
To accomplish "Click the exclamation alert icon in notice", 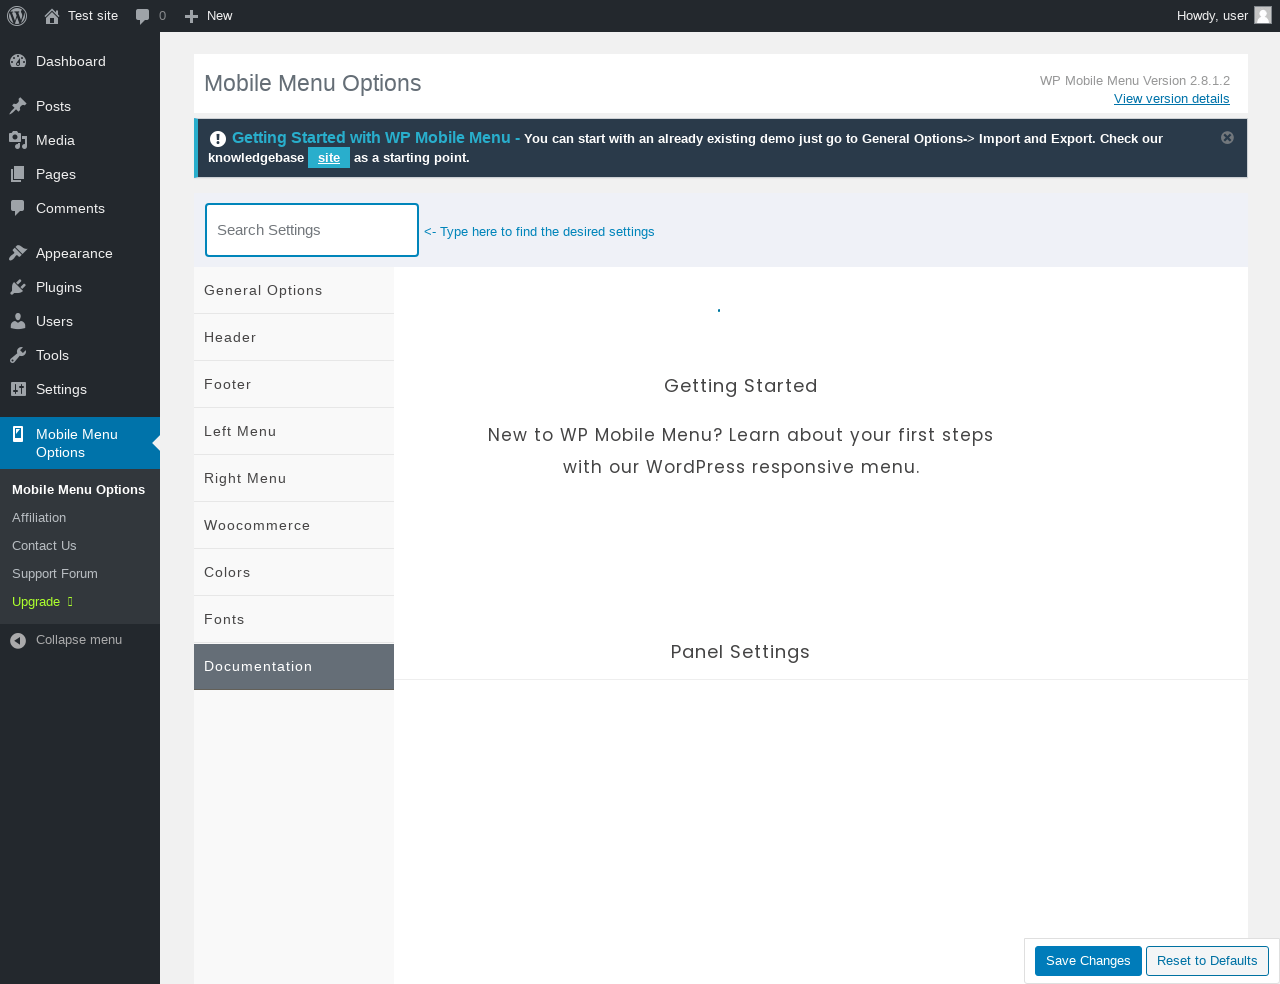I will click(x=218, y=139).
